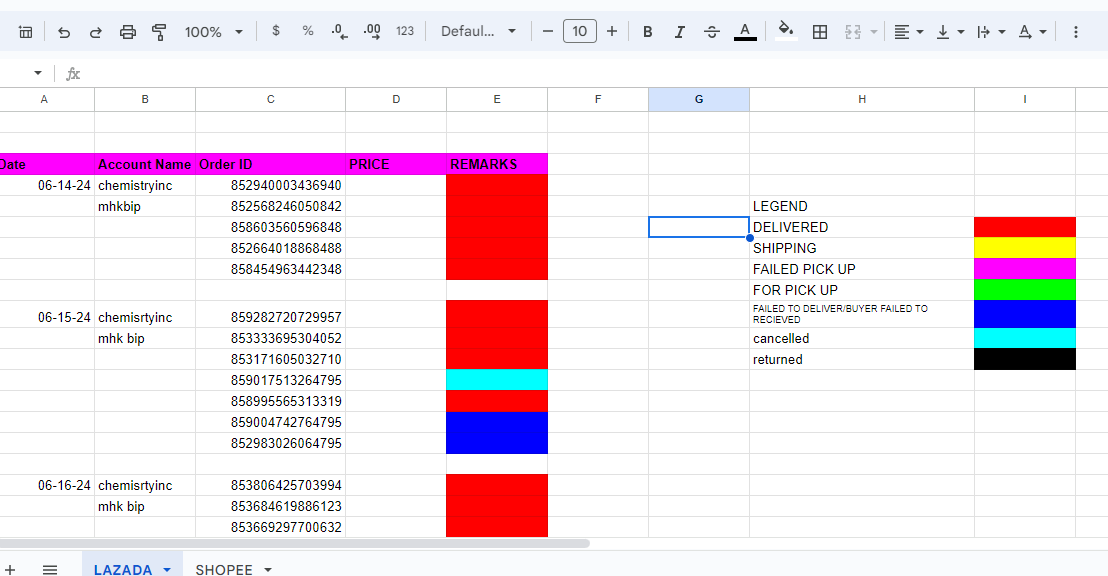This screenshot has width=1108, height=576.
Task: Select the FAILED PICK UP legend cell
Action: [x=862, y=269]
